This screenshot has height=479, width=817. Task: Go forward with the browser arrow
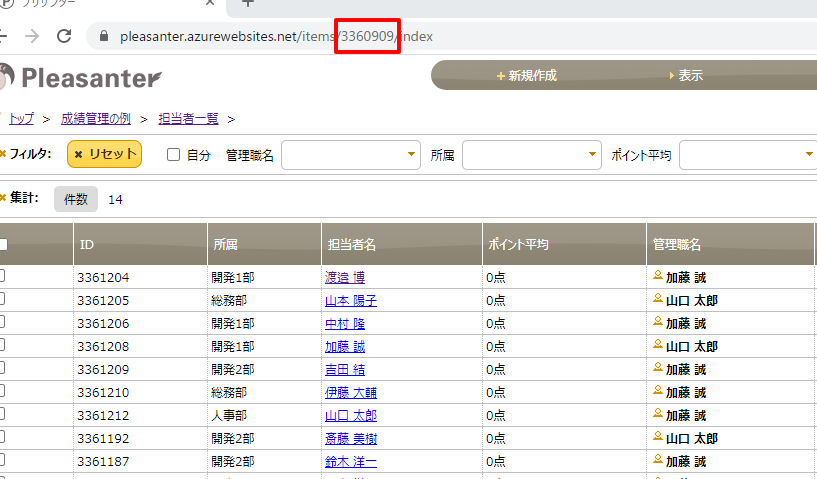point(32,36)
